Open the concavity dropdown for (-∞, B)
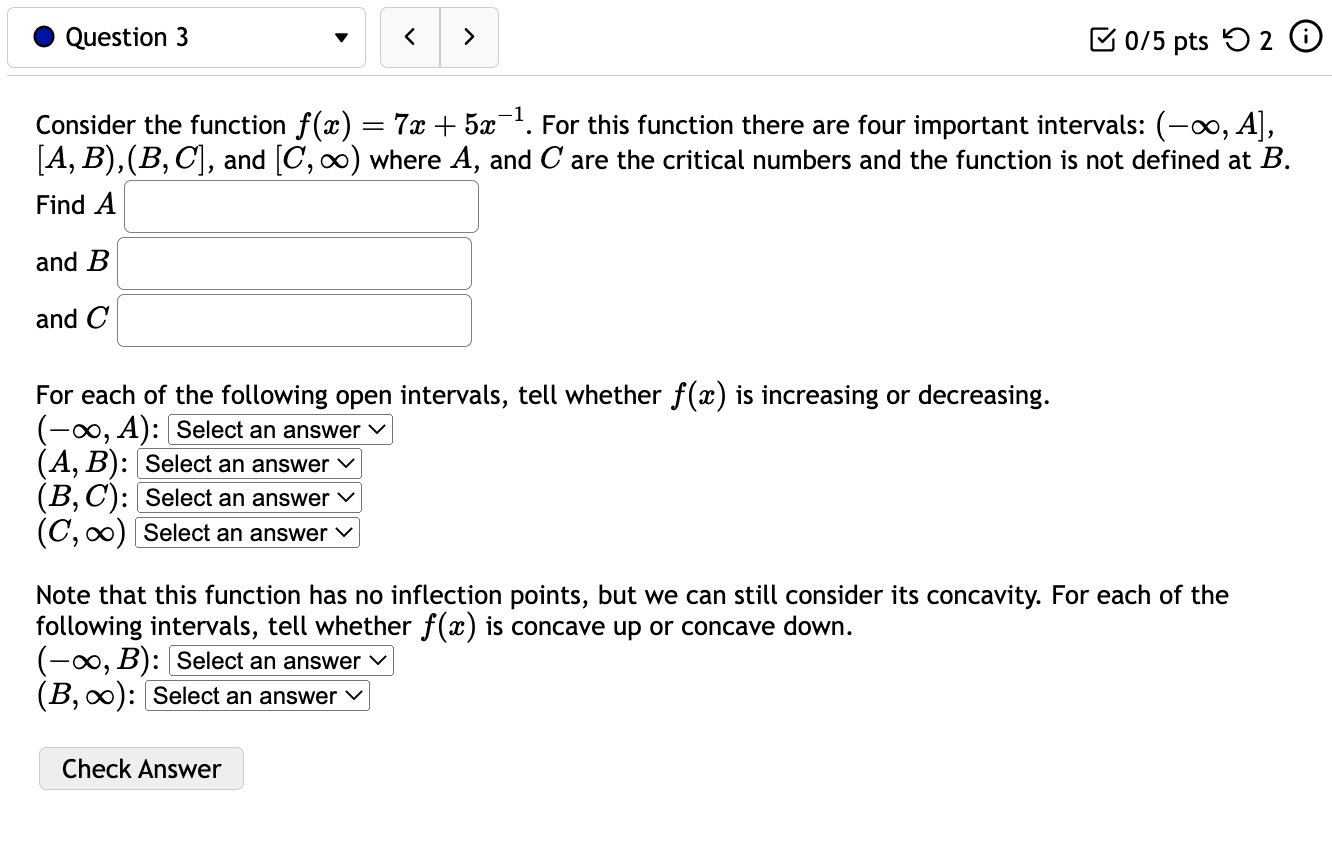This screenshot has height=844, width=1332. [x=280, y=661]
